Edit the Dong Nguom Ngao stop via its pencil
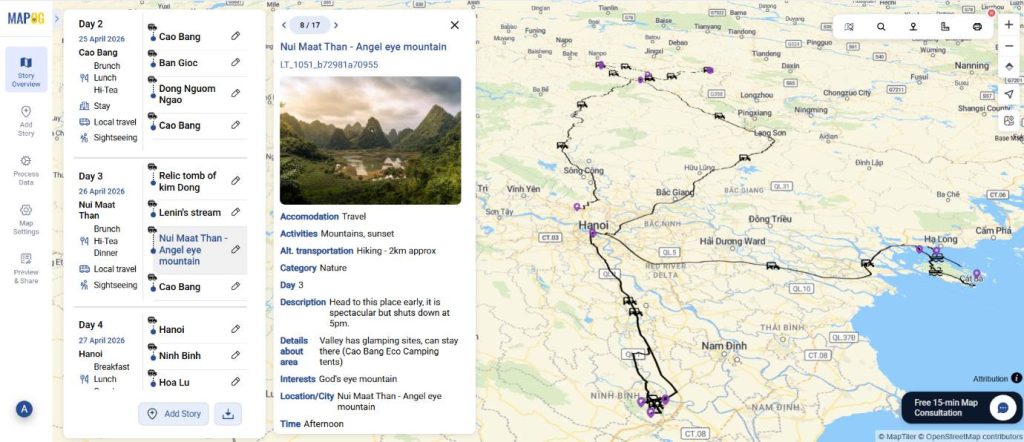 pyautogui.click(x=236, y=93)
